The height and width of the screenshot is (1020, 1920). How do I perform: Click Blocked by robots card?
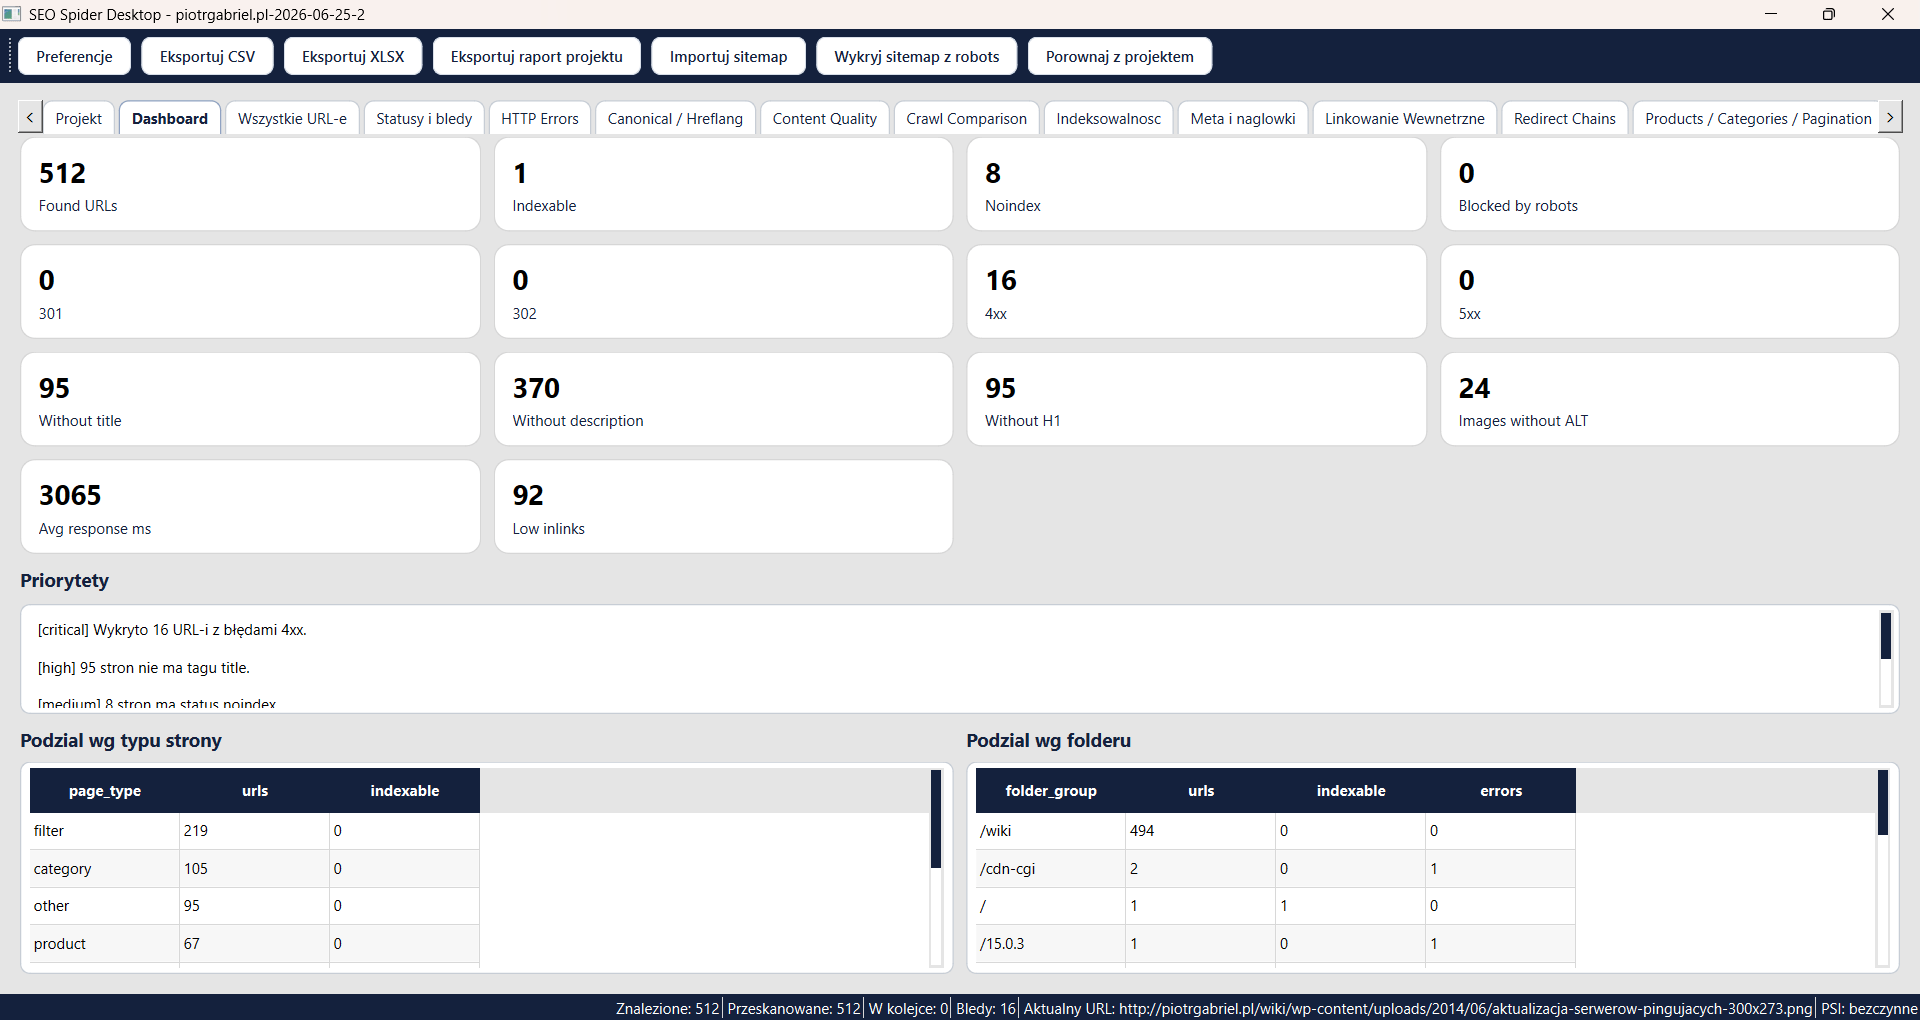pyautogui.click(x=1669, y=185)
